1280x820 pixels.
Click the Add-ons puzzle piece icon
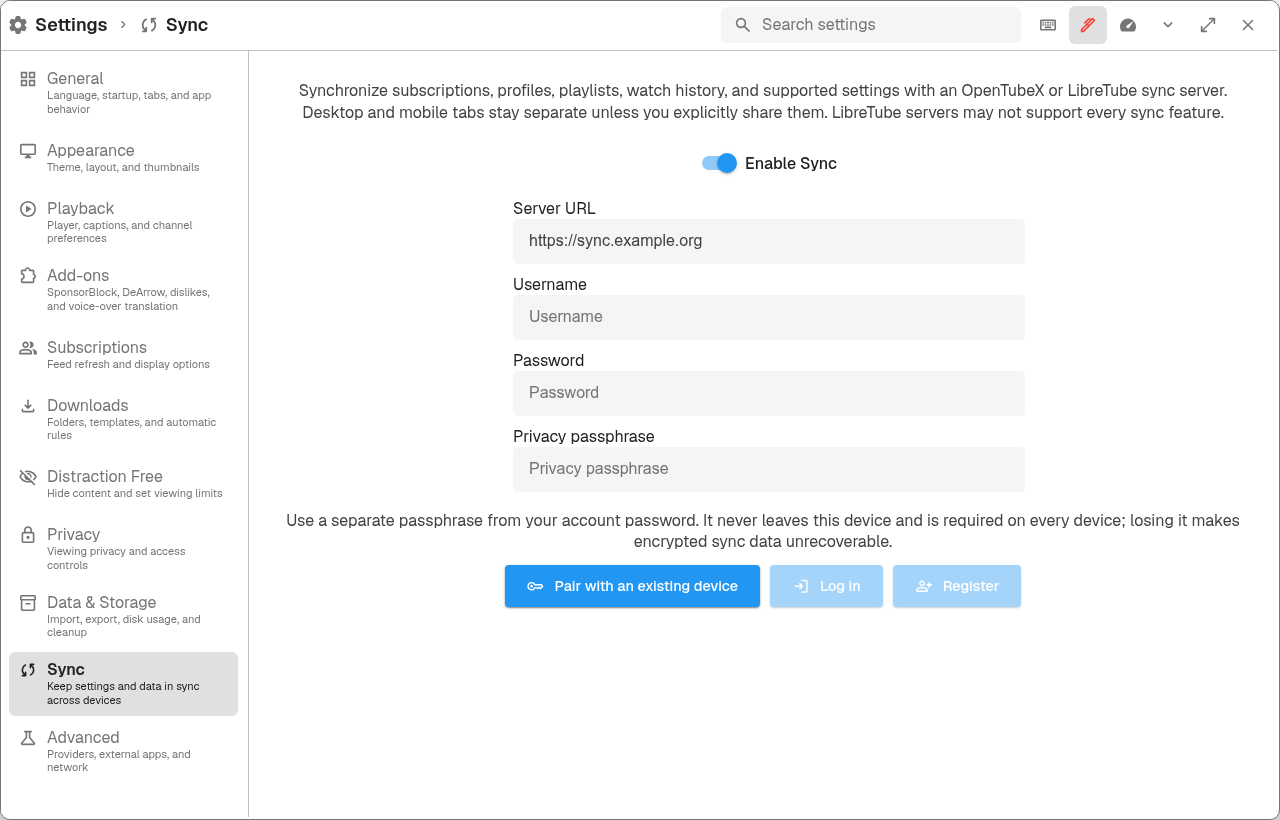[28, 275]
